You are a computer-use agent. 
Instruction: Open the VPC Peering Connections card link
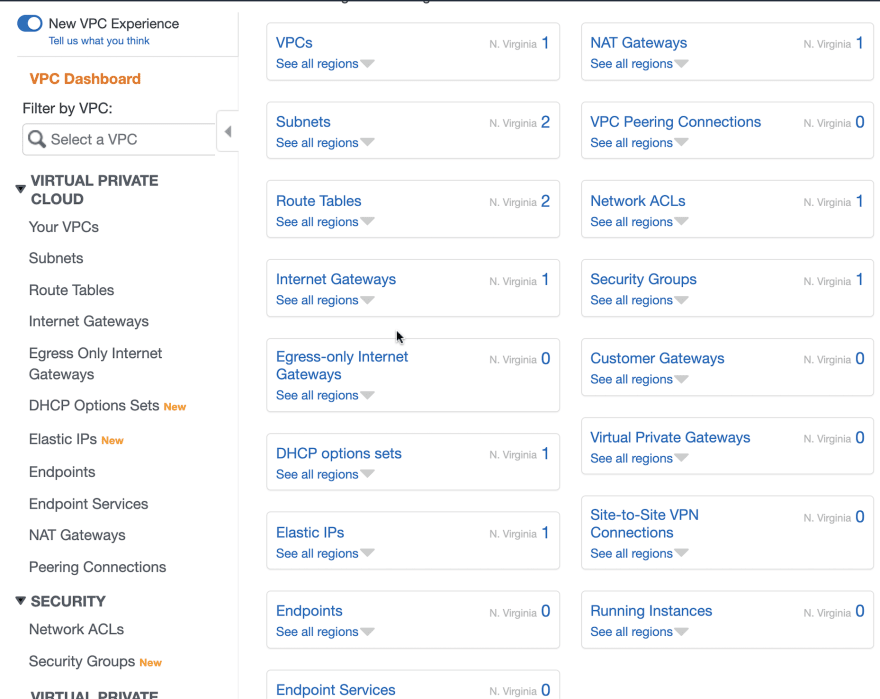coord(675,122)
